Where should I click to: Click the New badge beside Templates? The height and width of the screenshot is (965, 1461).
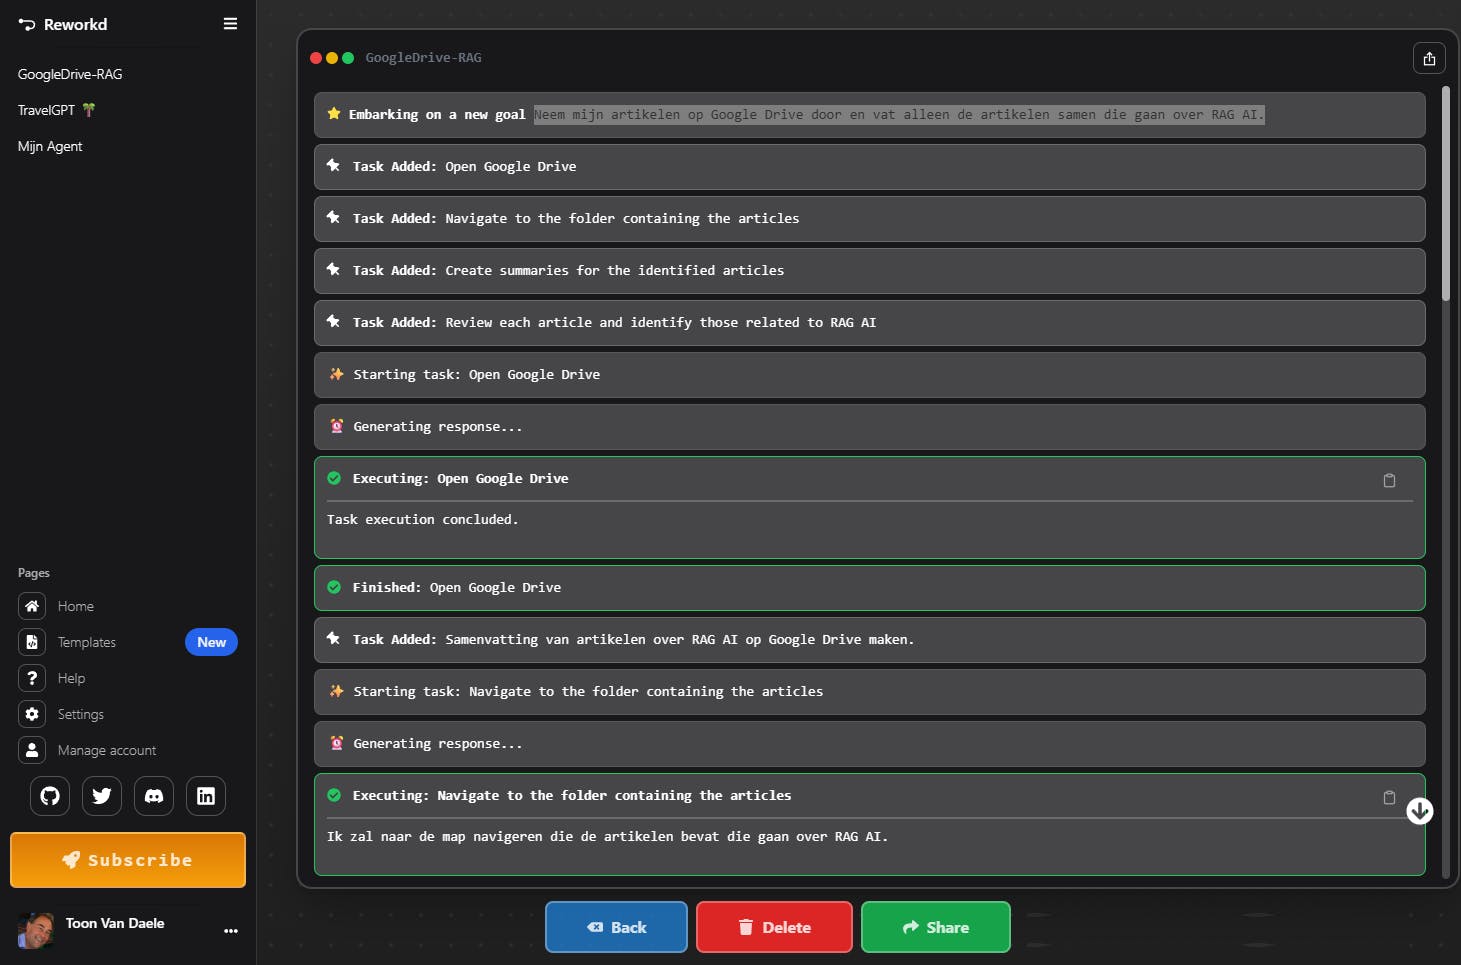[x=211, y=642]
